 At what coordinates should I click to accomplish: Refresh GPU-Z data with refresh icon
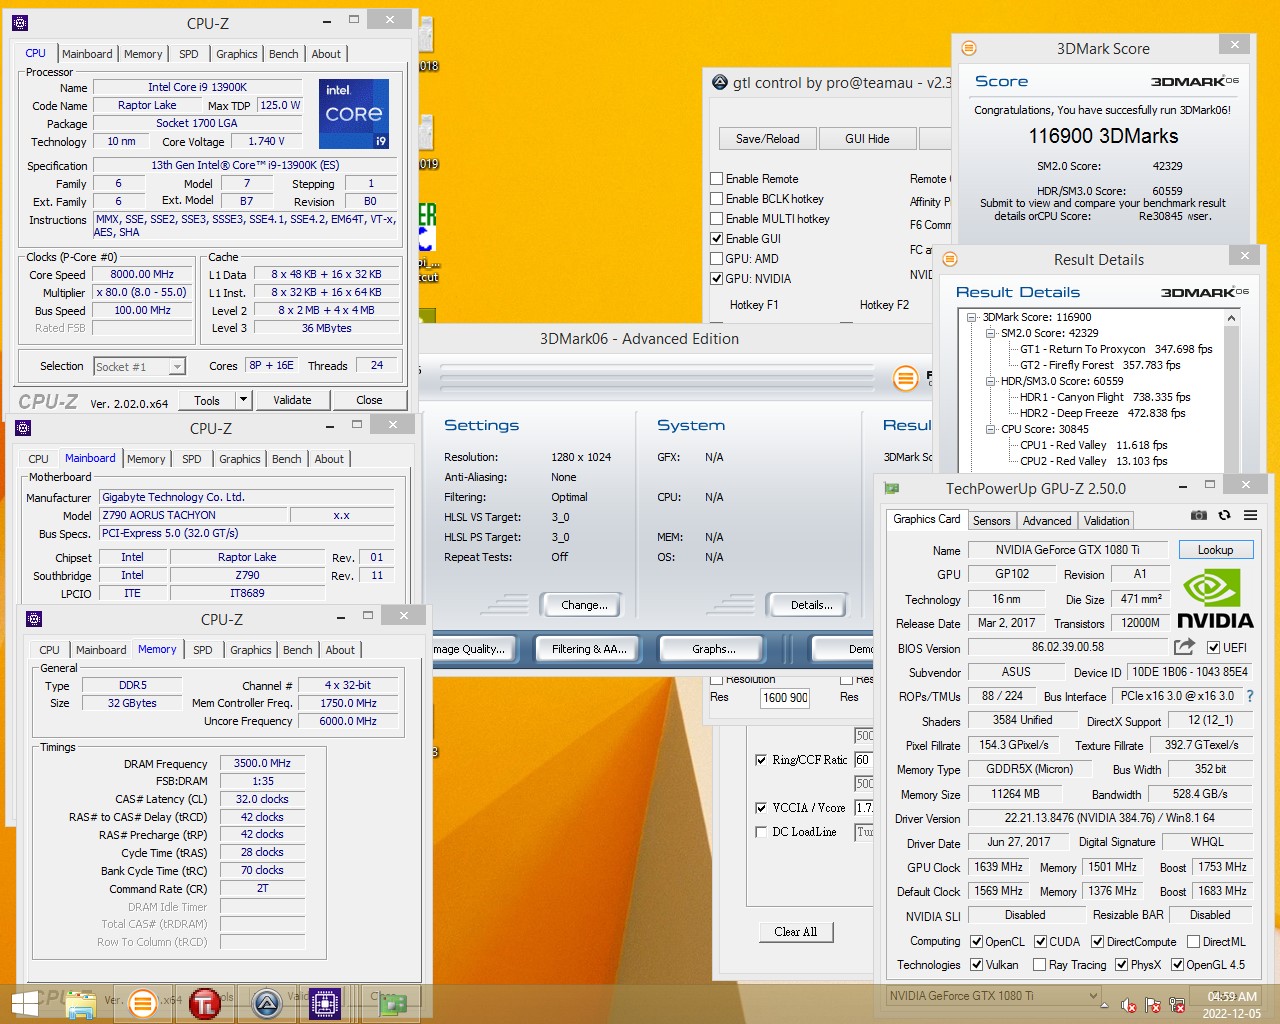1224,515
